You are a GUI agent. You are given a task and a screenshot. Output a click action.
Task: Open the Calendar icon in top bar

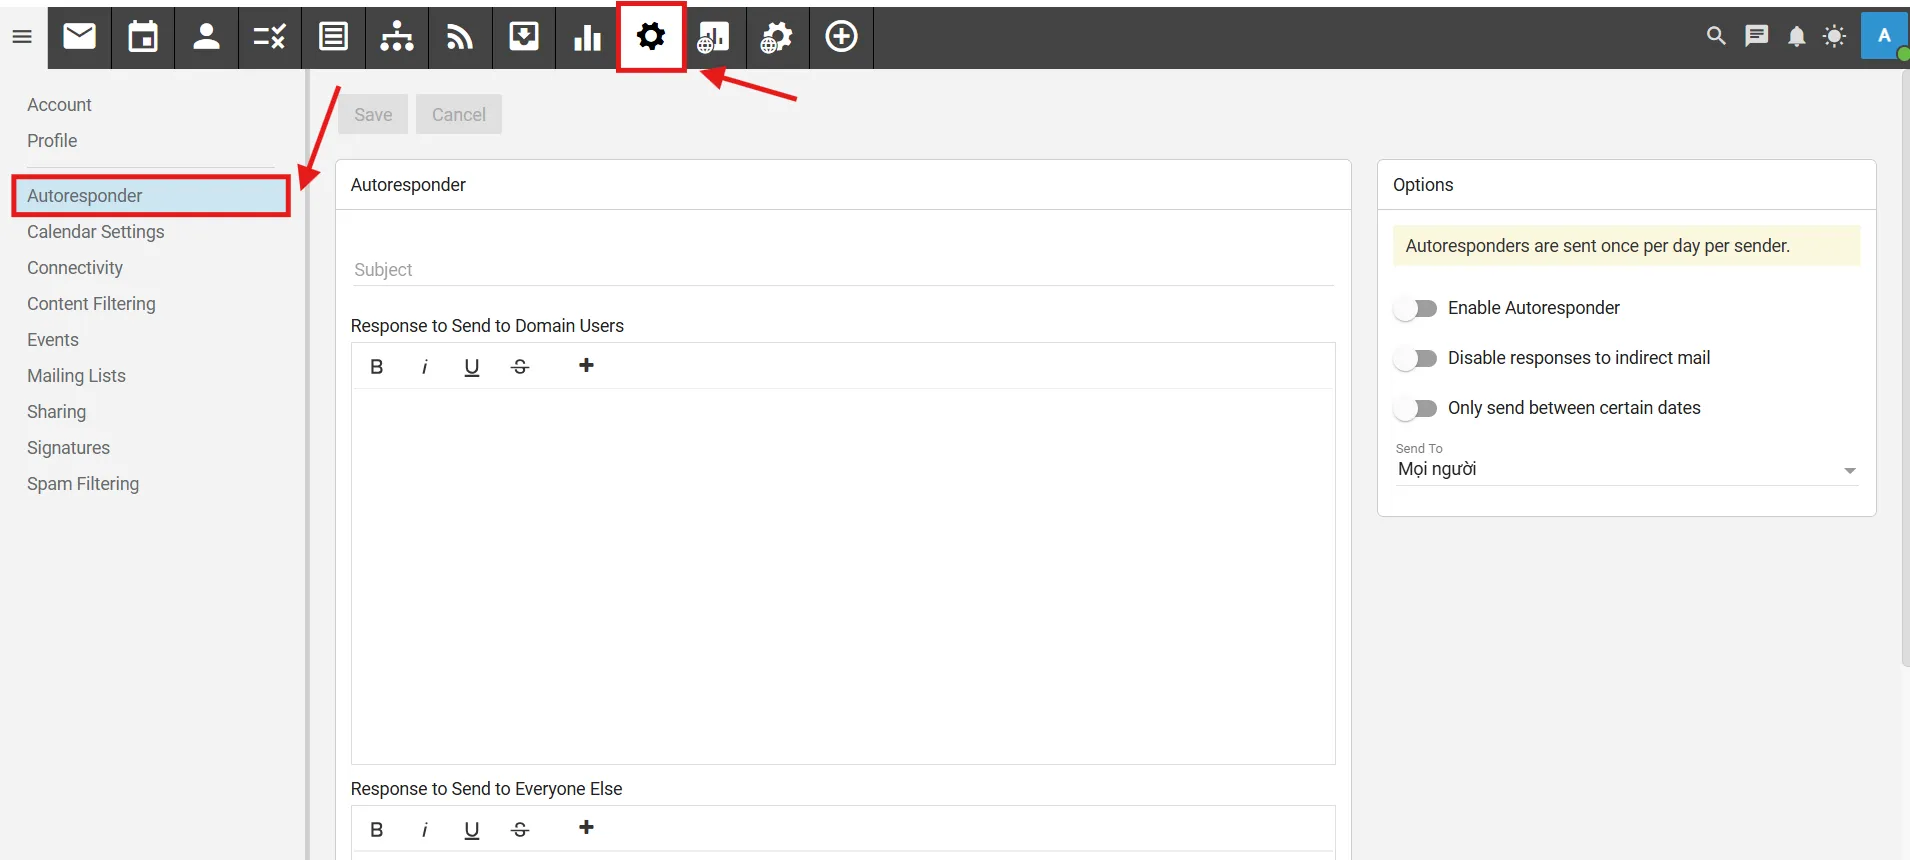click(143, 37)
